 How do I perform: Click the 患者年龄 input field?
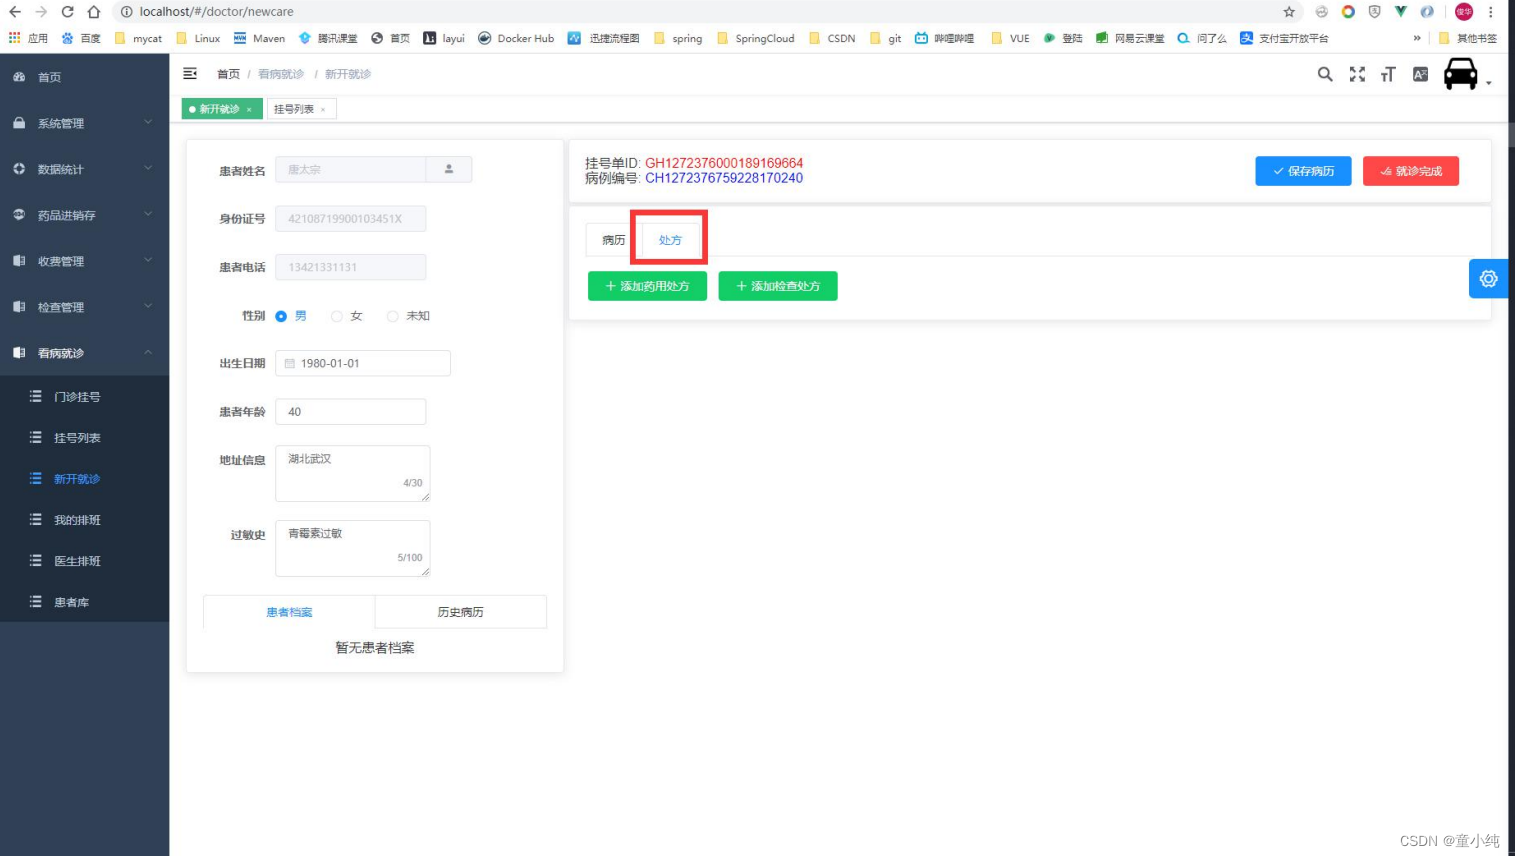click(x=351, y=411)
